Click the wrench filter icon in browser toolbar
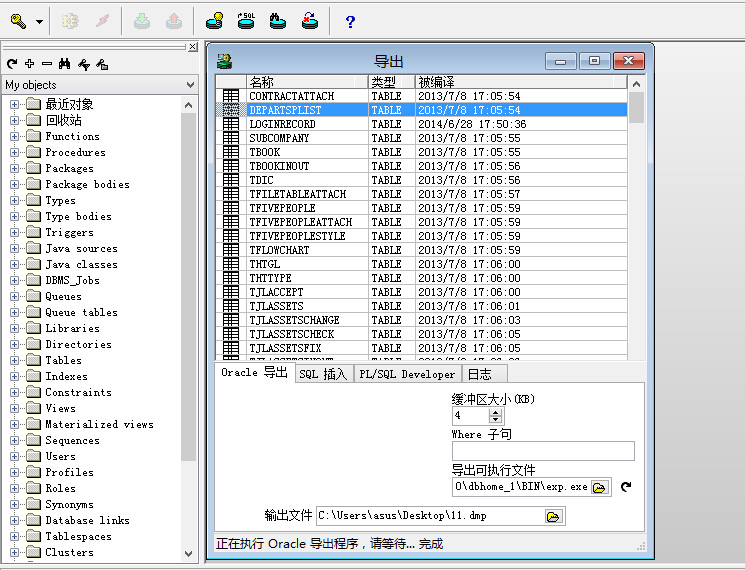Image resolution: width=745 pixels, height=570 pixels. click(84, 64)
